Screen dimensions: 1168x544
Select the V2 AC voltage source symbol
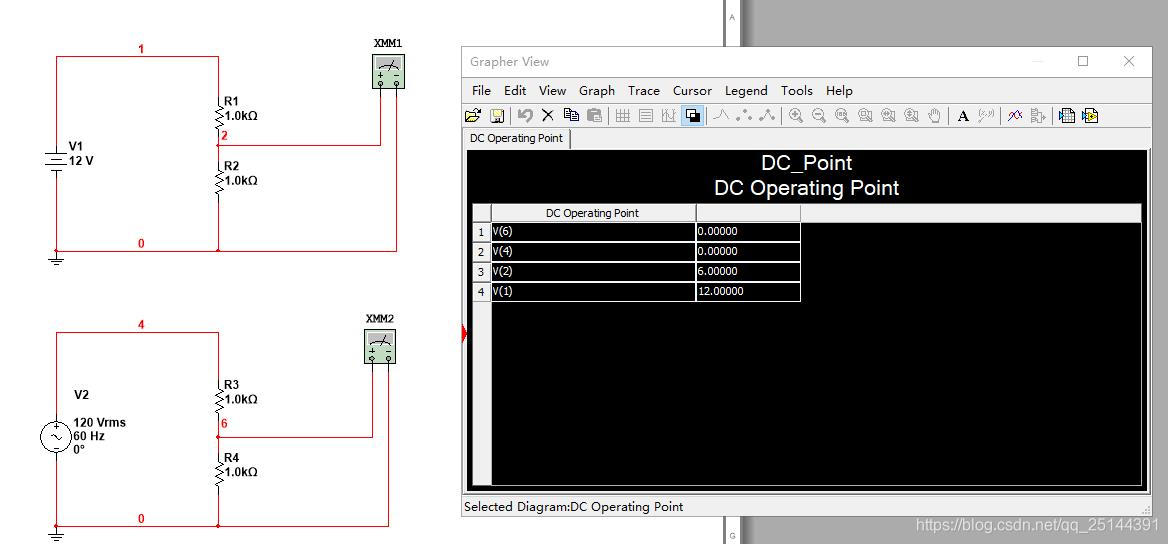[57, 437]
